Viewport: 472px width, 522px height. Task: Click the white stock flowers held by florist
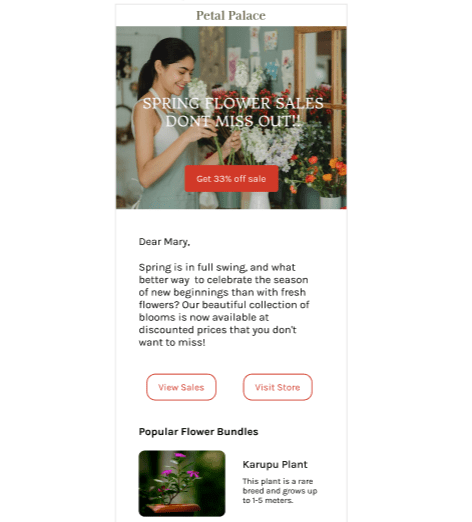coord(199,93)
